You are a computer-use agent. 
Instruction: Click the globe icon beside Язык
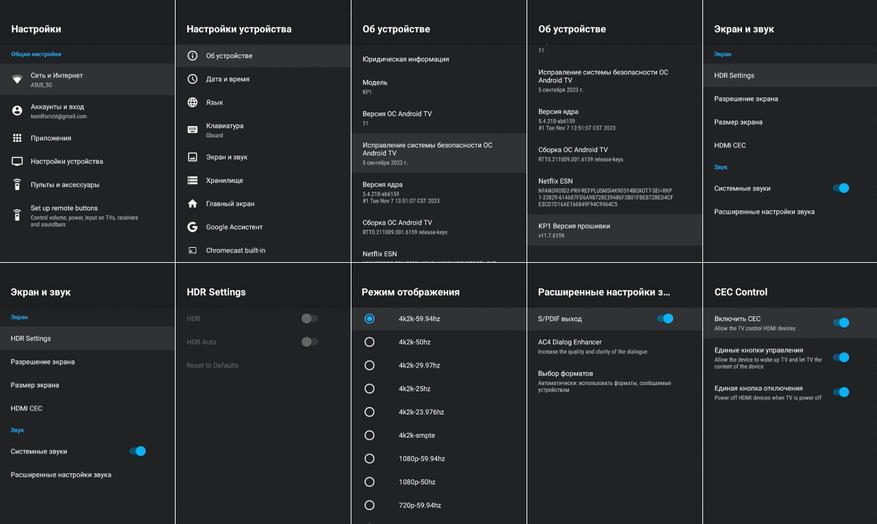(192, 102)
